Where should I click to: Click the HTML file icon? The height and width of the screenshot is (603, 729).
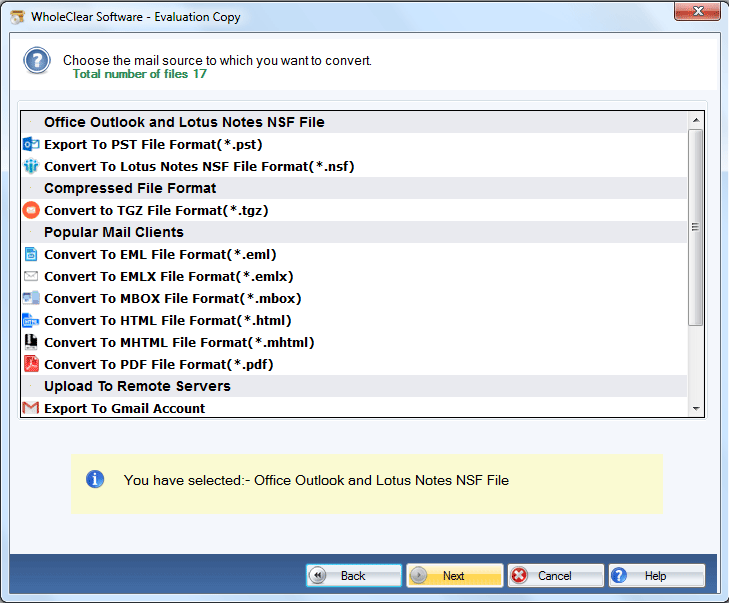pos(31,320)
